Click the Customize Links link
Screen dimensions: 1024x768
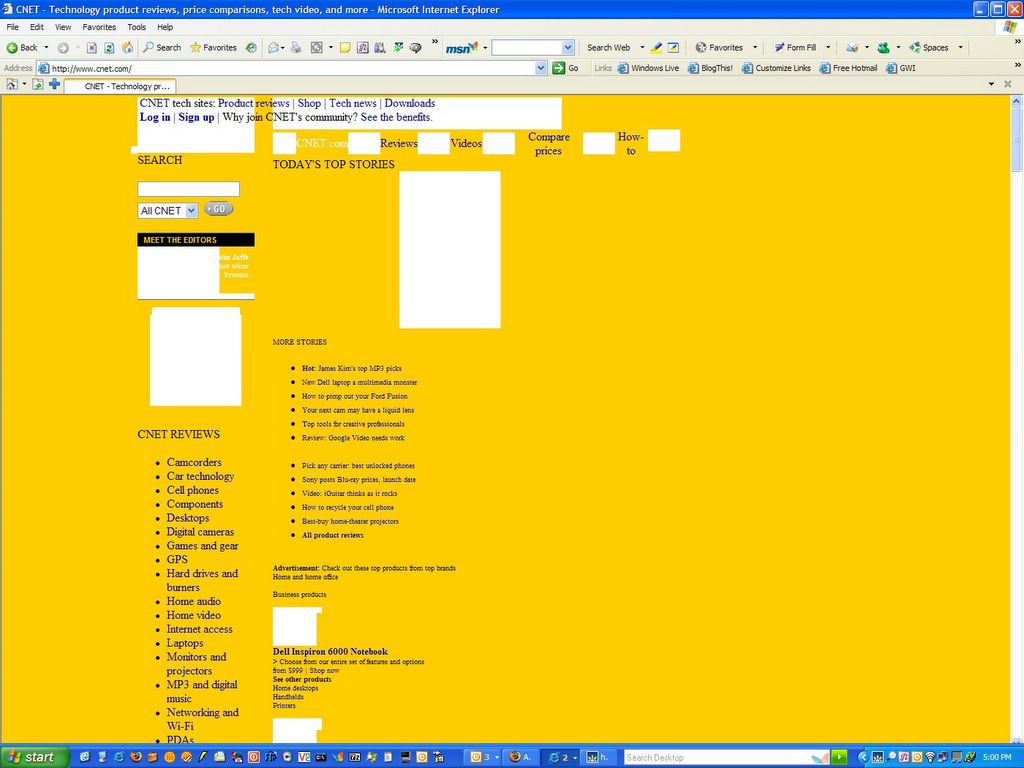pos(776,68)
